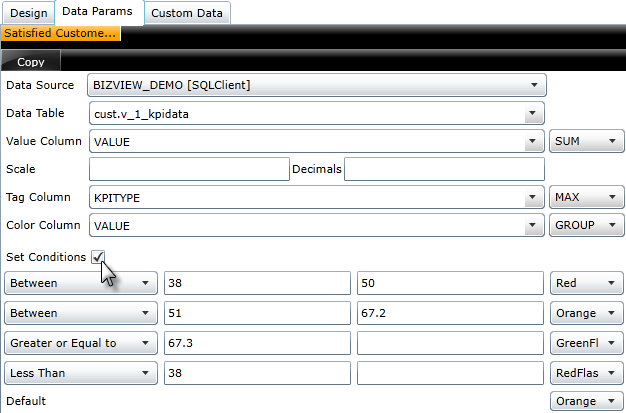Open the Orange color dropdown in the 51 to 67.2 row
The width and height of the screenshot is (626, 413).
pyautogui.click(x=586, y=313)
